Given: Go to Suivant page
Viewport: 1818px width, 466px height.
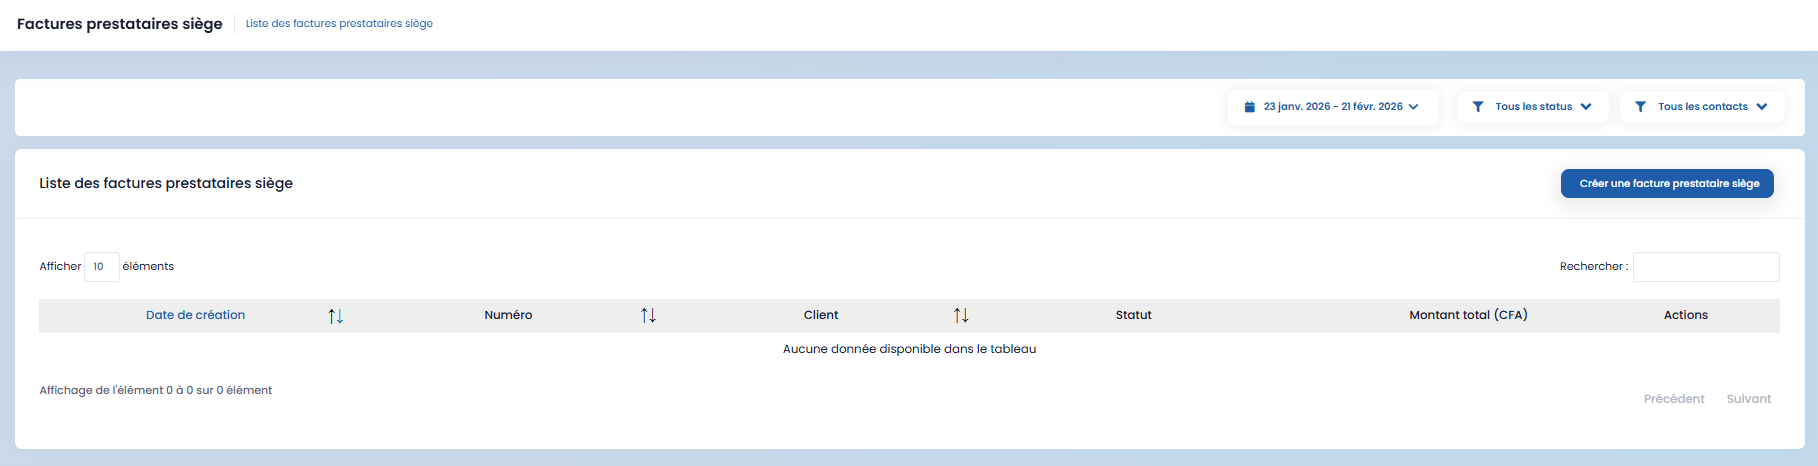Looking at the screenshot, I should 1748,399.
